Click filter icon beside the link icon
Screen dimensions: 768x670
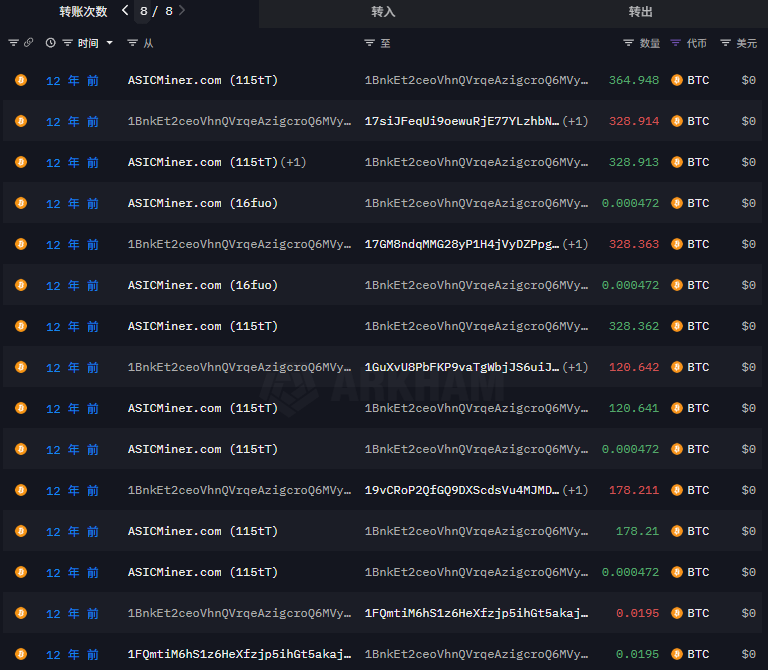tap(14, 43)
